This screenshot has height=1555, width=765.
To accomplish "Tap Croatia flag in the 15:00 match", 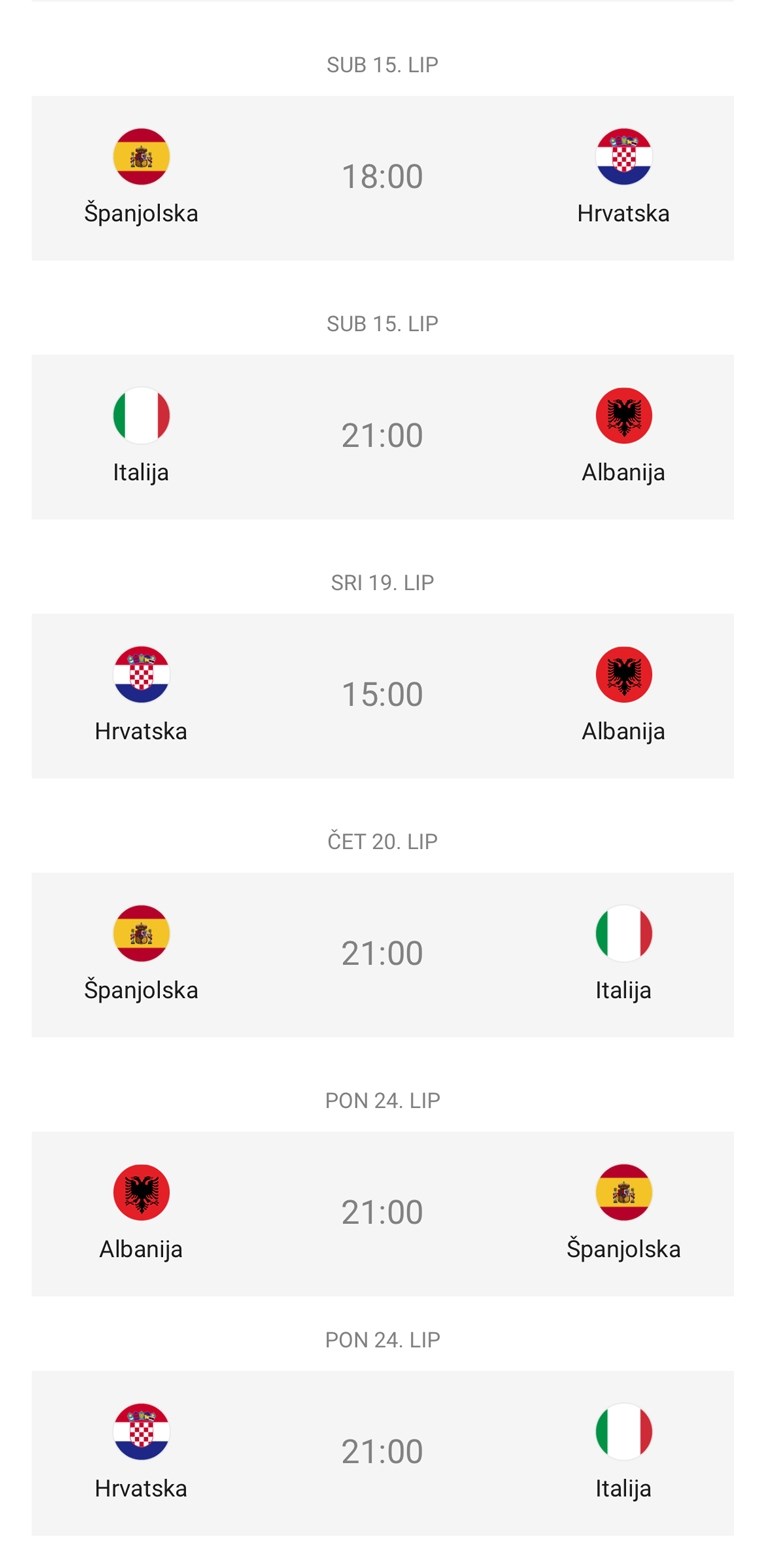I will pos(141,675).
